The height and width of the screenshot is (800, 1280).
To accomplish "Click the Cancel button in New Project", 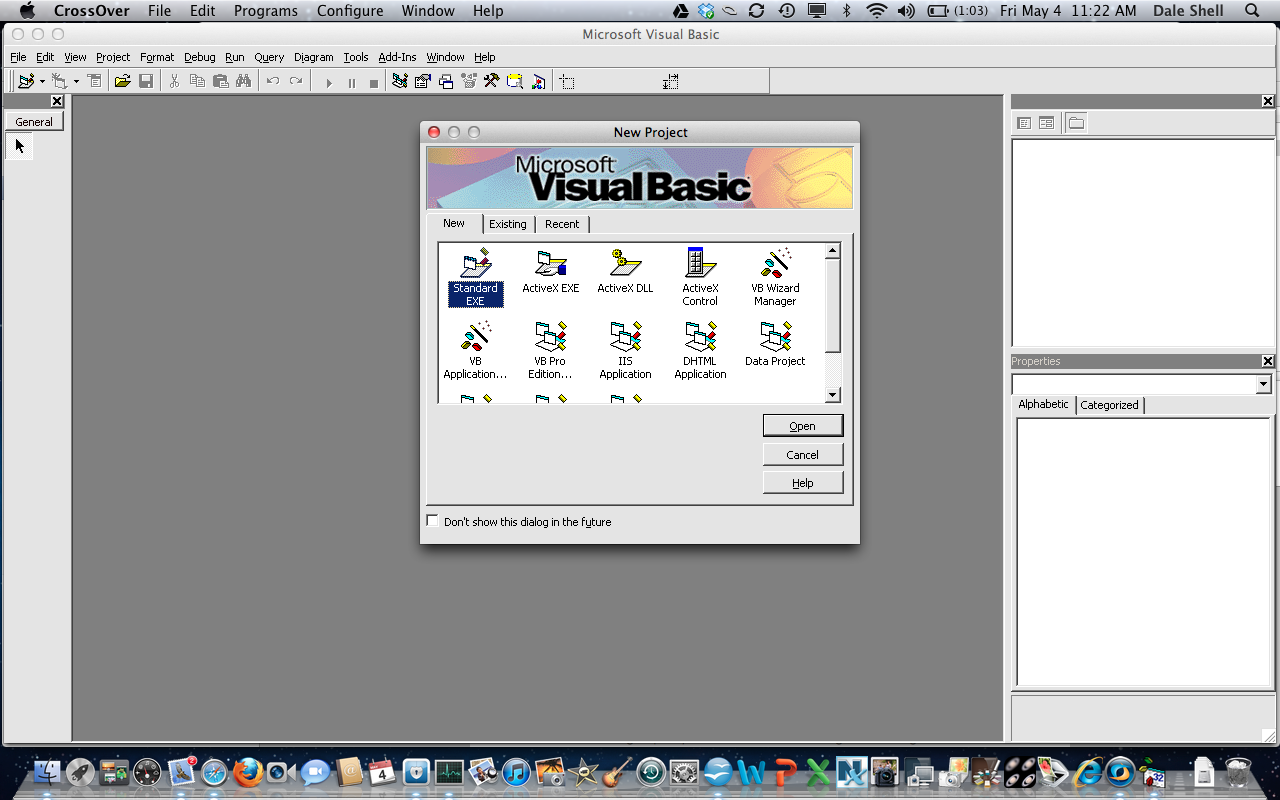I will point(802,454).
